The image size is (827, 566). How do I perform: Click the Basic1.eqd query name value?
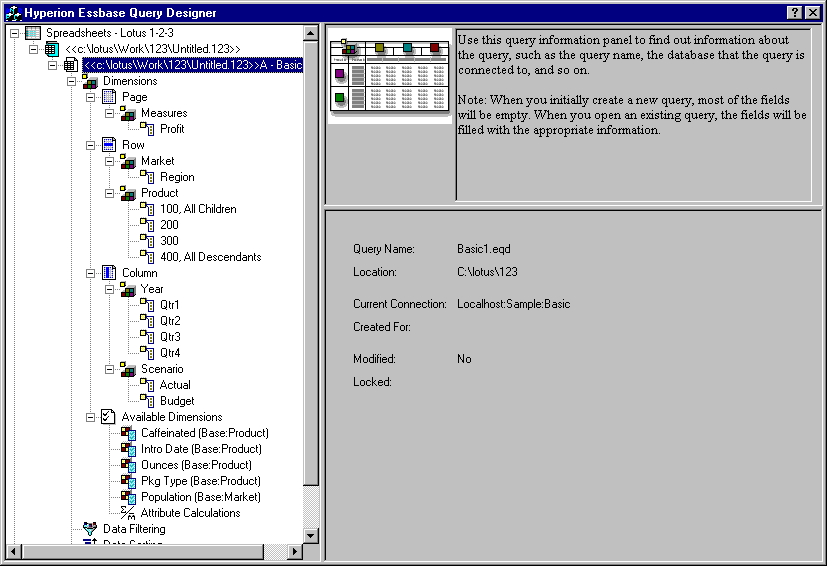point(484,249)
